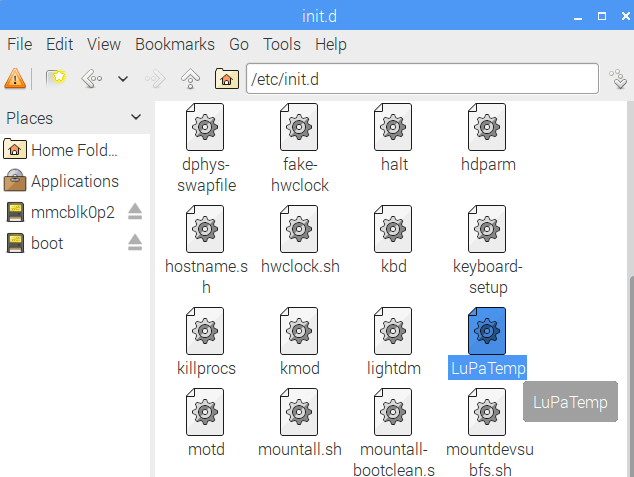Viewport: 634px width, 477px height.
Task: Open the View menu
Action: click(x=104, y=44)
